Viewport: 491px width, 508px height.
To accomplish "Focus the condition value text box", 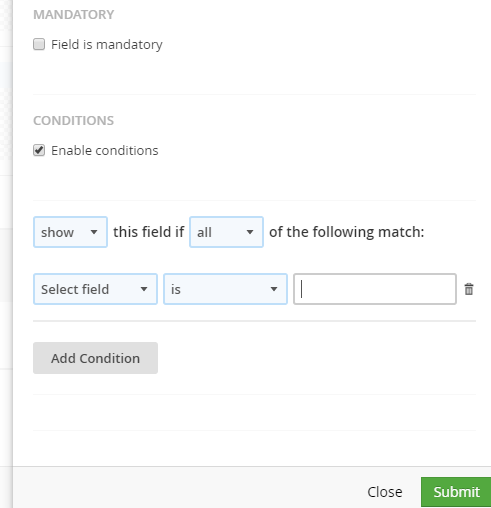I will [375, 289].
